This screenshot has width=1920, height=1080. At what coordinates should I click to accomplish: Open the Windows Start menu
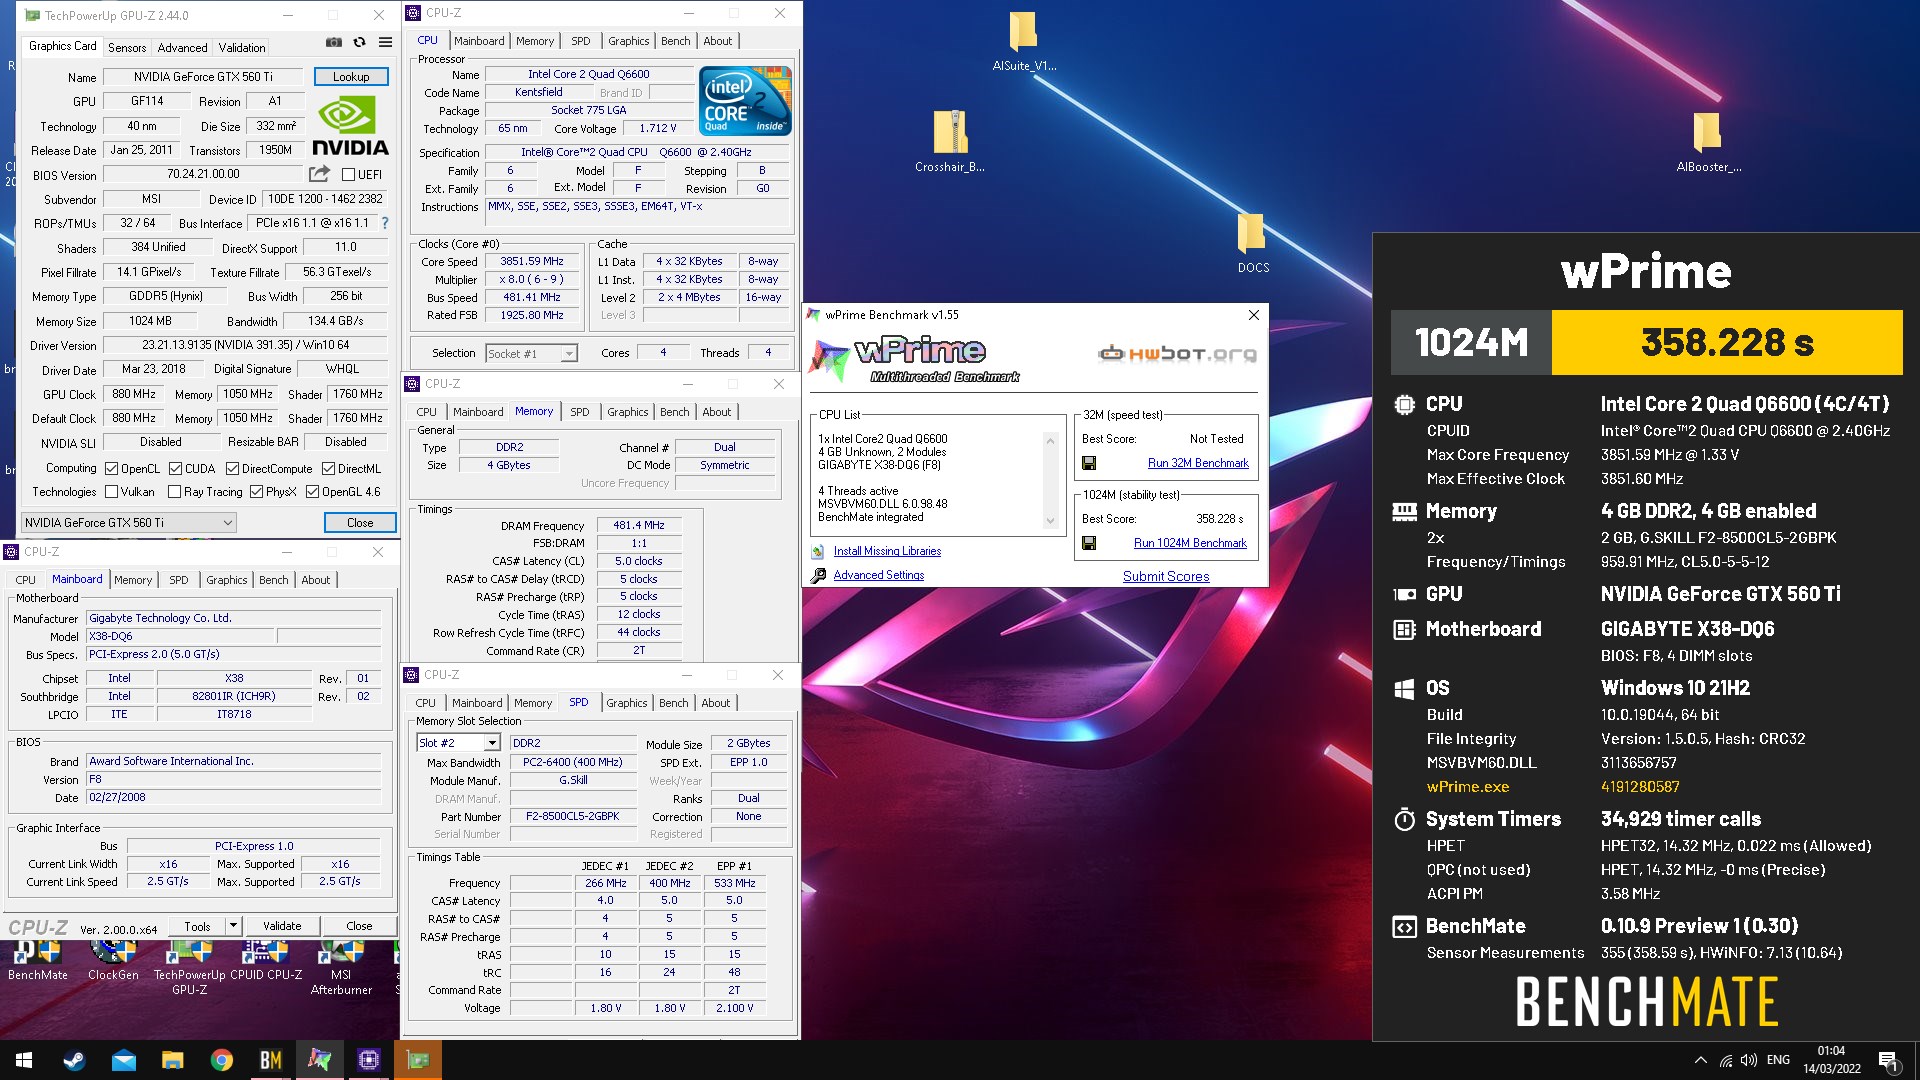click(24, 1060)
